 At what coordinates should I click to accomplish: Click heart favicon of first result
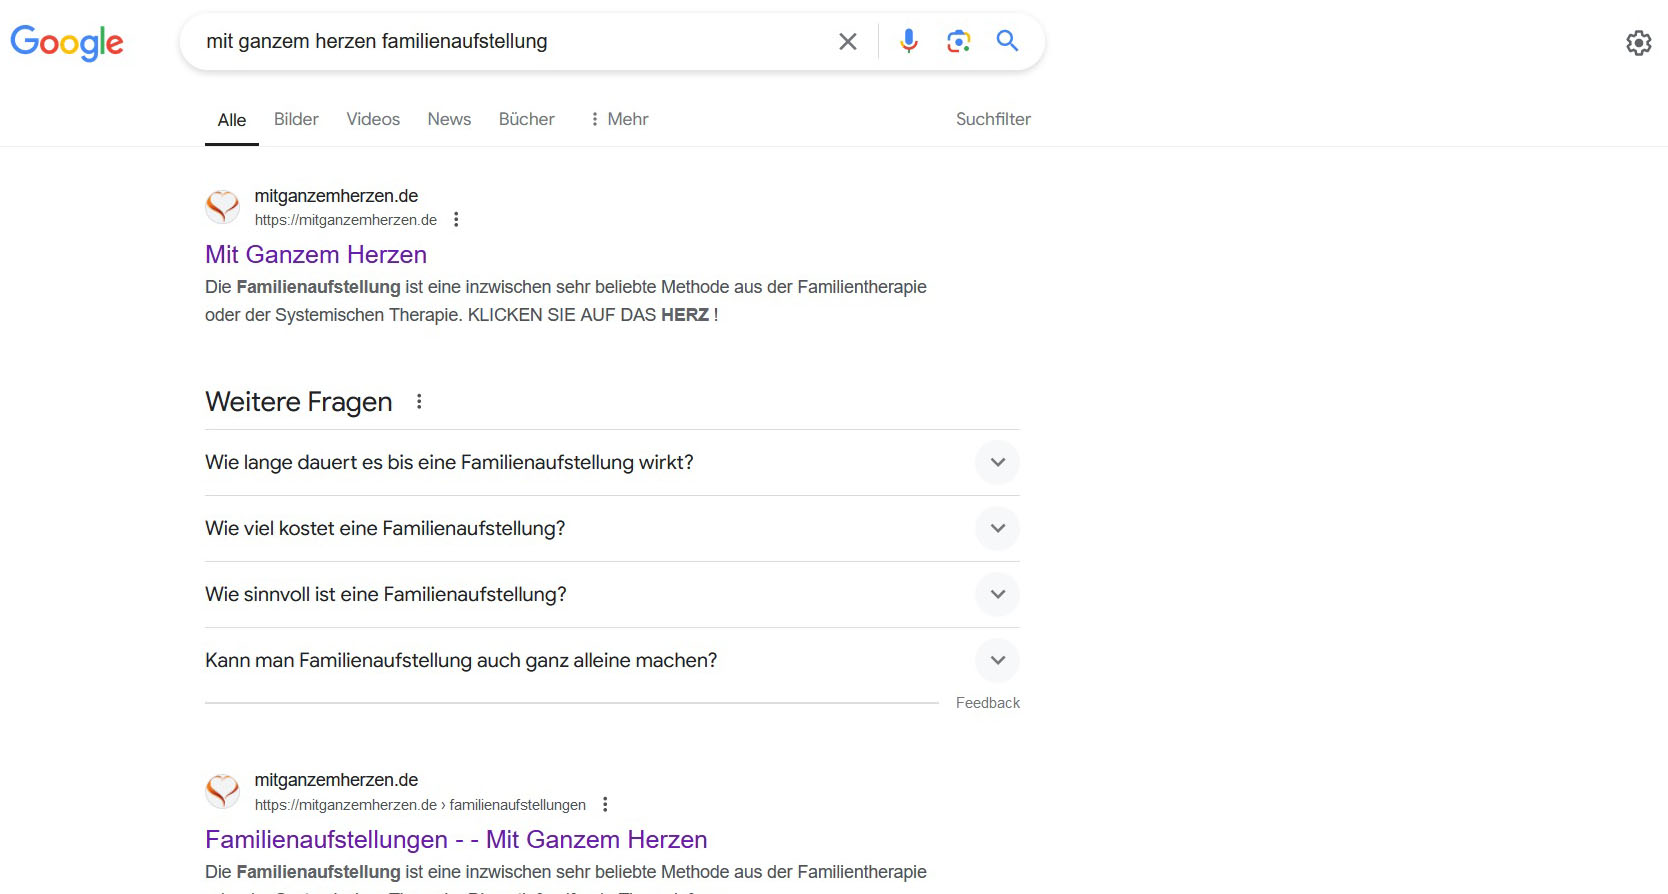click(223, 207)
